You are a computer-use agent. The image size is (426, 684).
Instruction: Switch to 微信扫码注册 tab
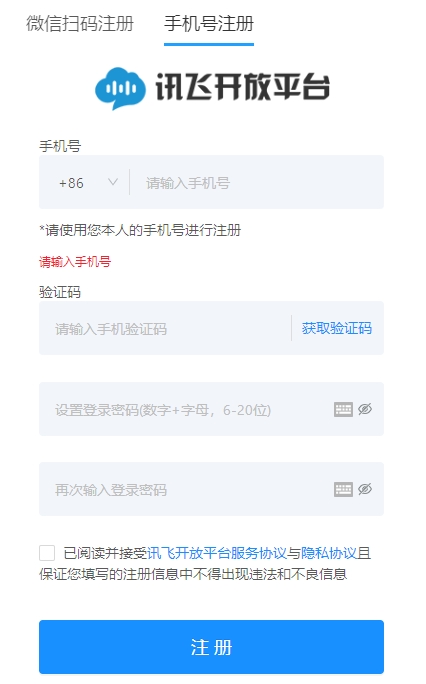[80, 24]
